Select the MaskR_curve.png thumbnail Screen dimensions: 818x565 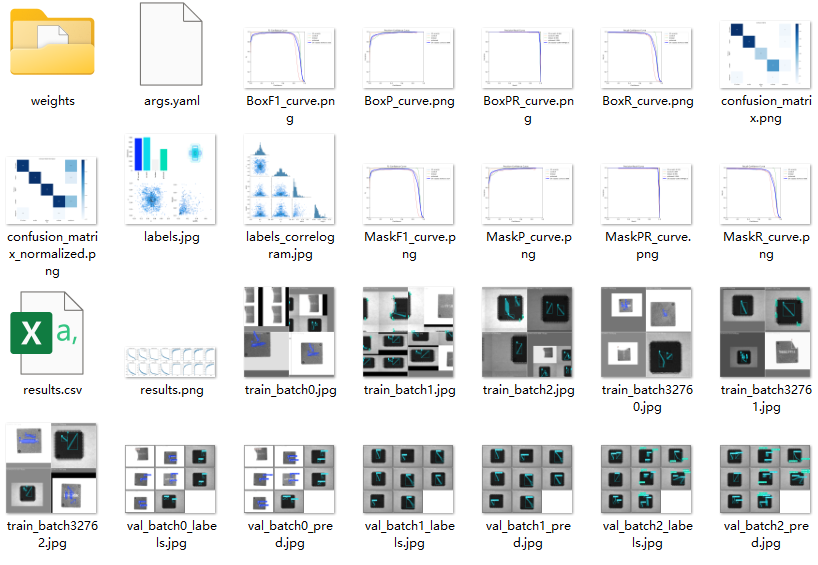765,194
